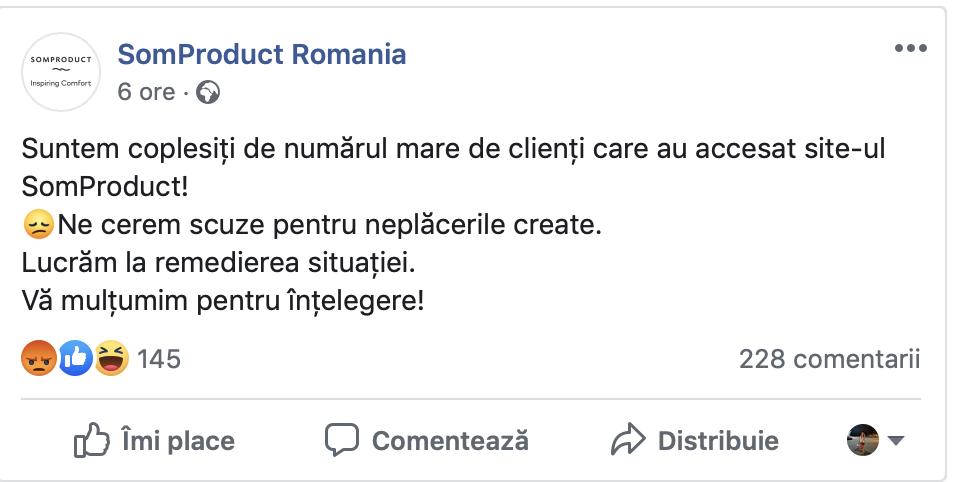This screenshot has height=482, width=954.
Task: Click the 6 ore timestamp
Action: [146, 92]
